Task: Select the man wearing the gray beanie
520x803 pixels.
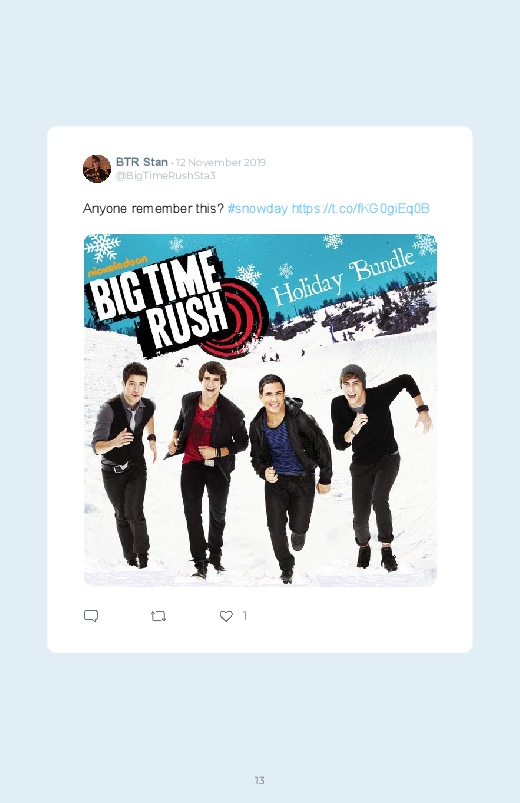Action: point(377,466)
